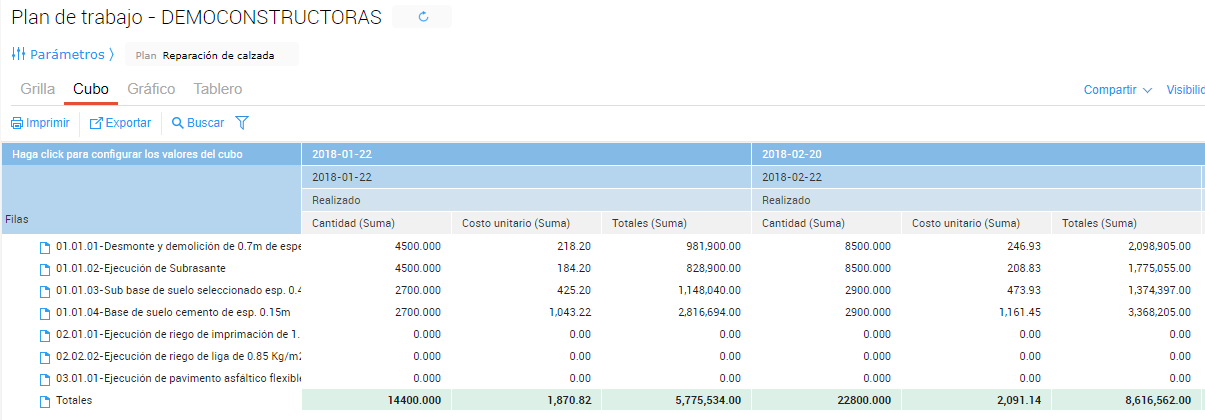Open the Compartir dropdown
The height and width of the screenshot is (420, 1205).
(1118, 90)
